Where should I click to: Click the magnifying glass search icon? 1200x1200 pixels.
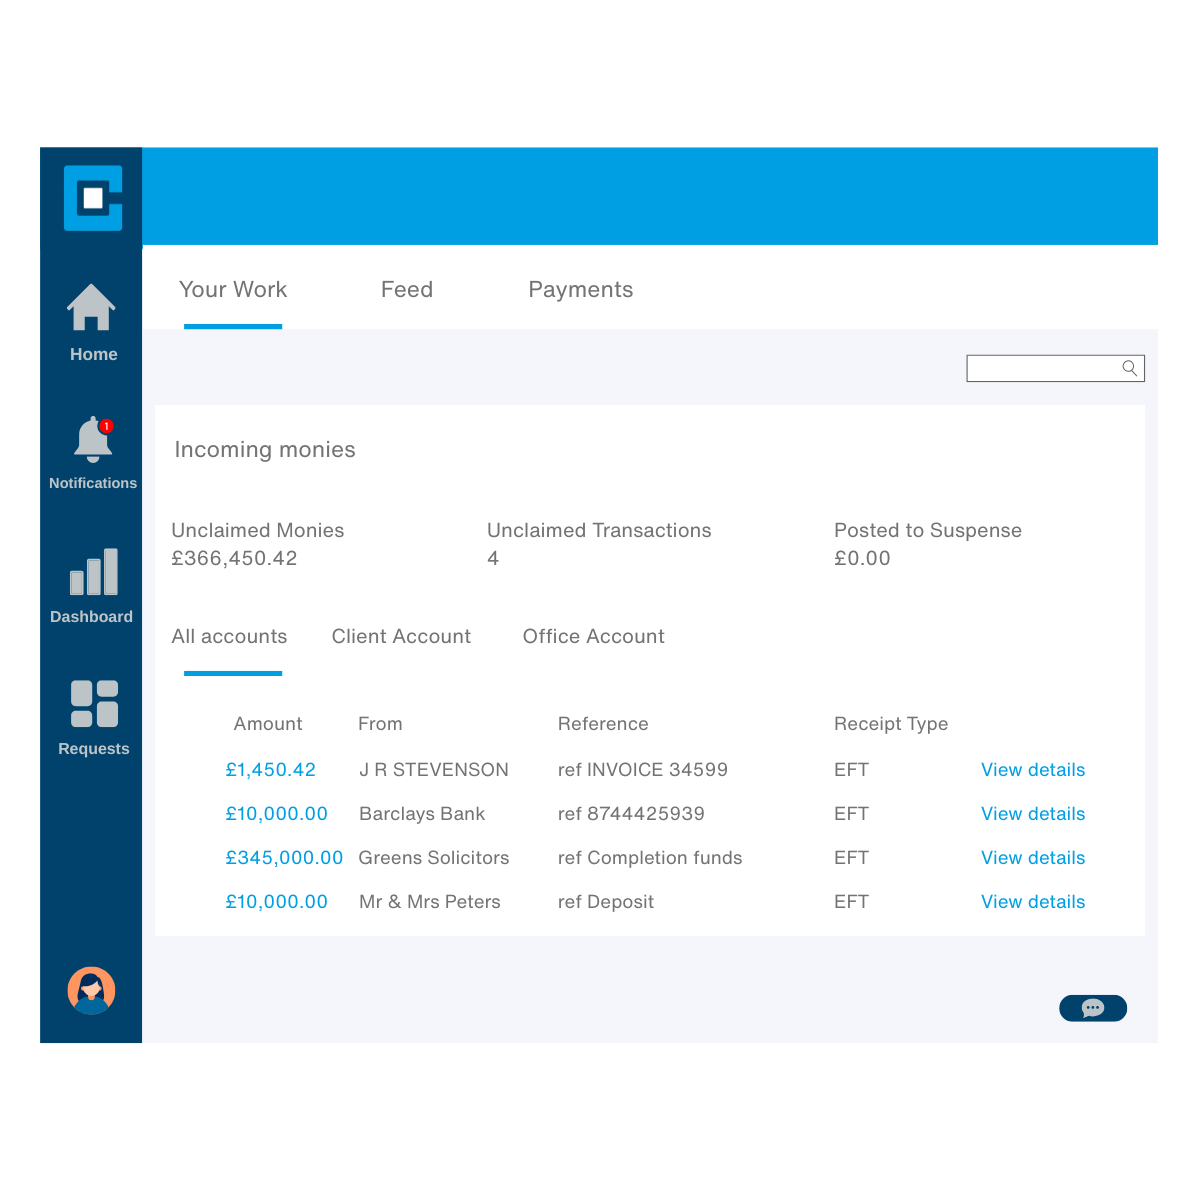point(1129,368)
